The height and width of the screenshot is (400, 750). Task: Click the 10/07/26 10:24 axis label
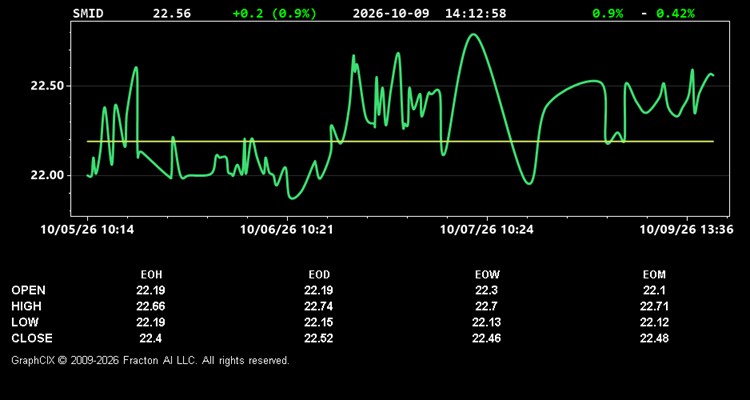pyautogui.click(x=486, y=230)
